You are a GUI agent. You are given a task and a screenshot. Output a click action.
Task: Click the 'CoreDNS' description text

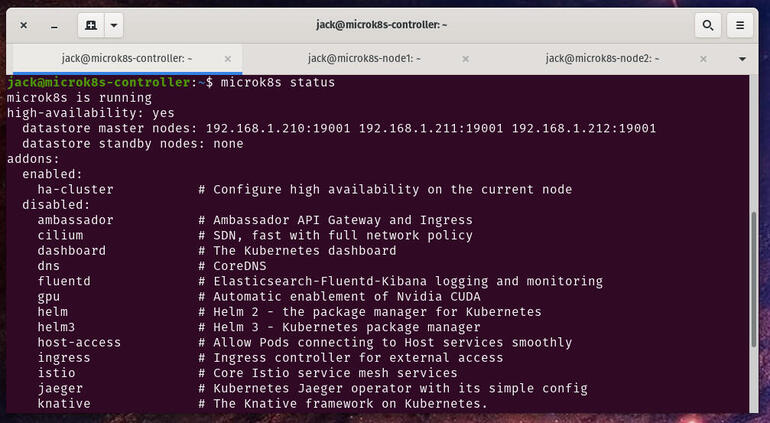tap(240, 266)
